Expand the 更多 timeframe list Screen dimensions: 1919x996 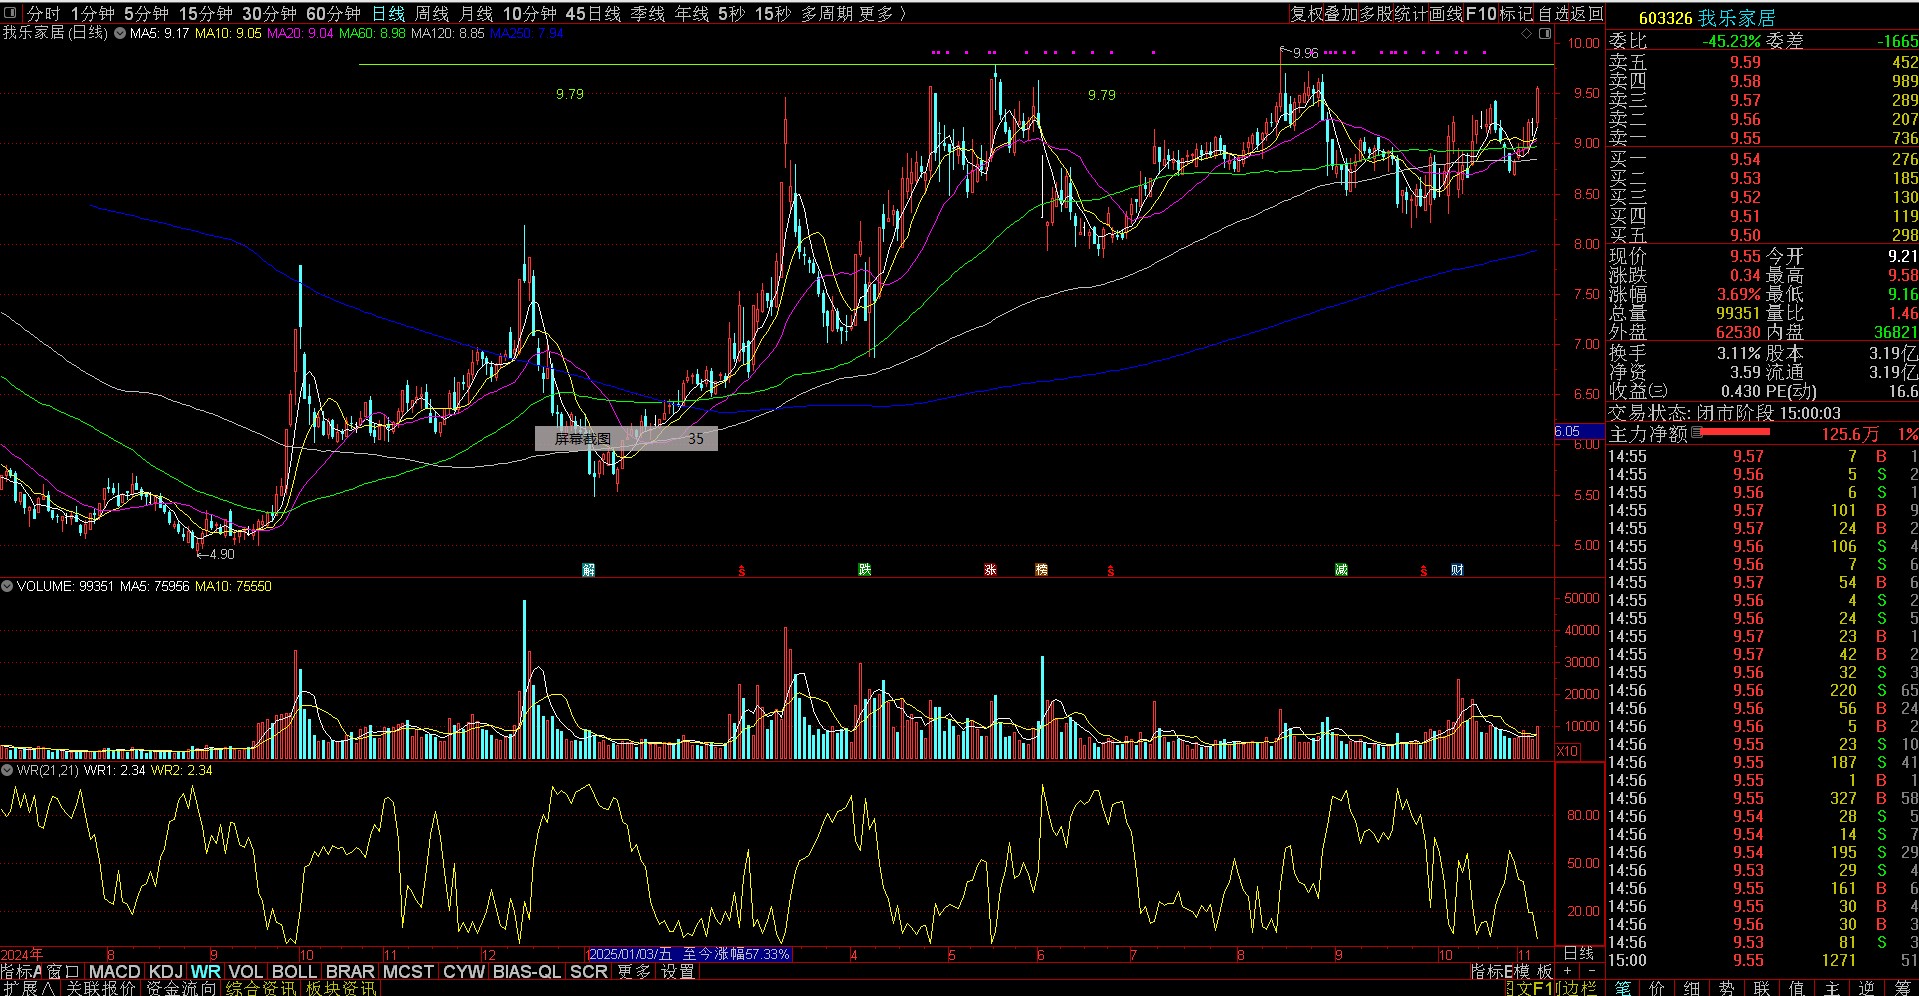pyautogui.click(x=882, y=14)
